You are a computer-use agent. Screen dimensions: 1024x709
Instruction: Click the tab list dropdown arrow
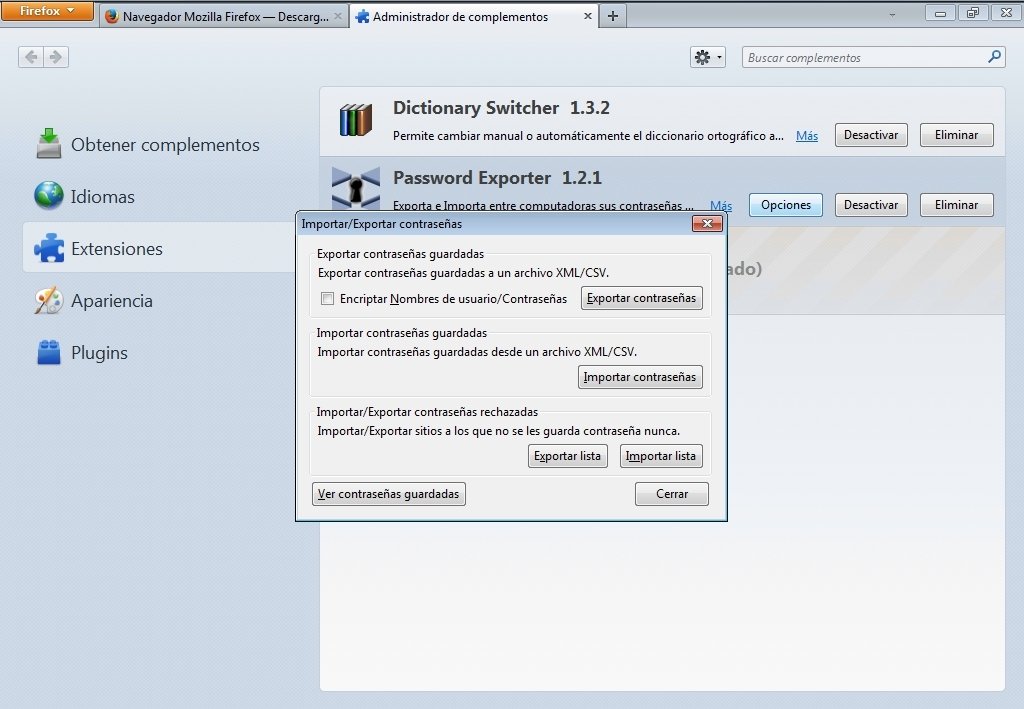(892, 14)
